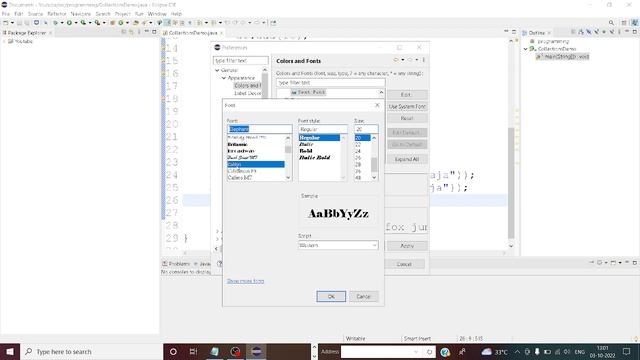640x360 pixels.
Task: Click the Font style input field
Action: click(x=322, y=129)
